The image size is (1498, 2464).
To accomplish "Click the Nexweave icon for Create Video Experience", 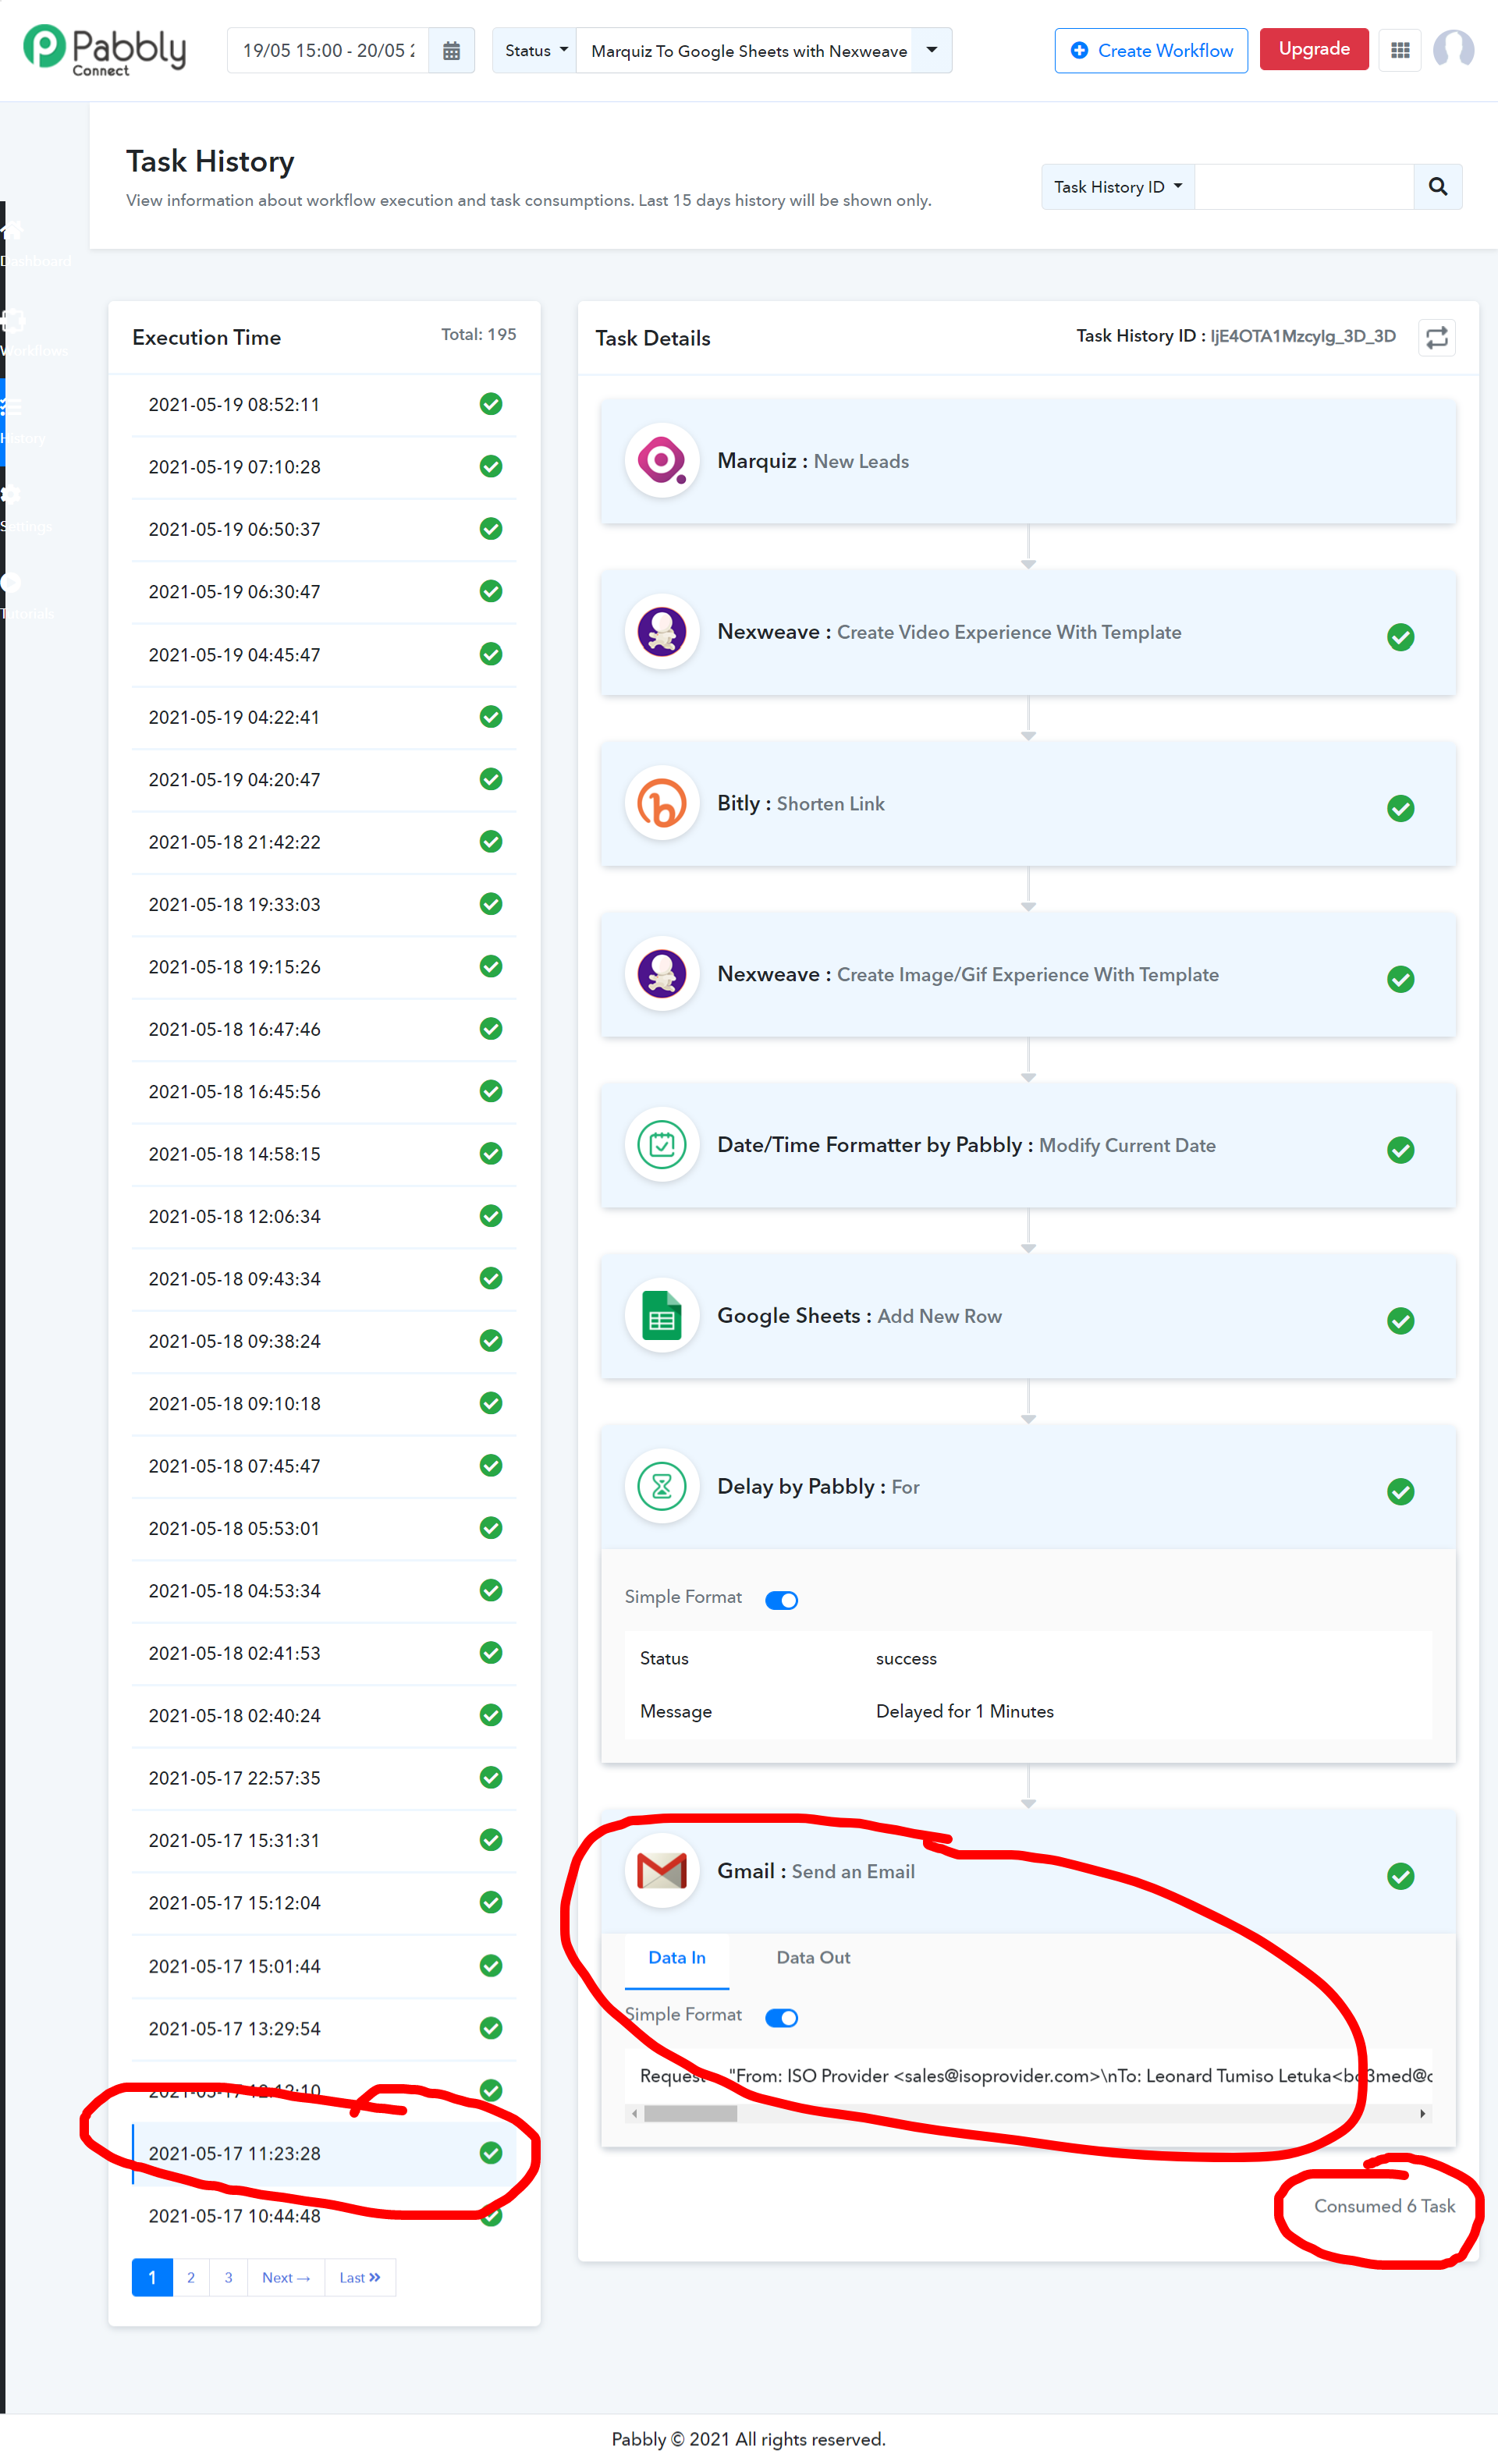I will [x=661, y=632].
